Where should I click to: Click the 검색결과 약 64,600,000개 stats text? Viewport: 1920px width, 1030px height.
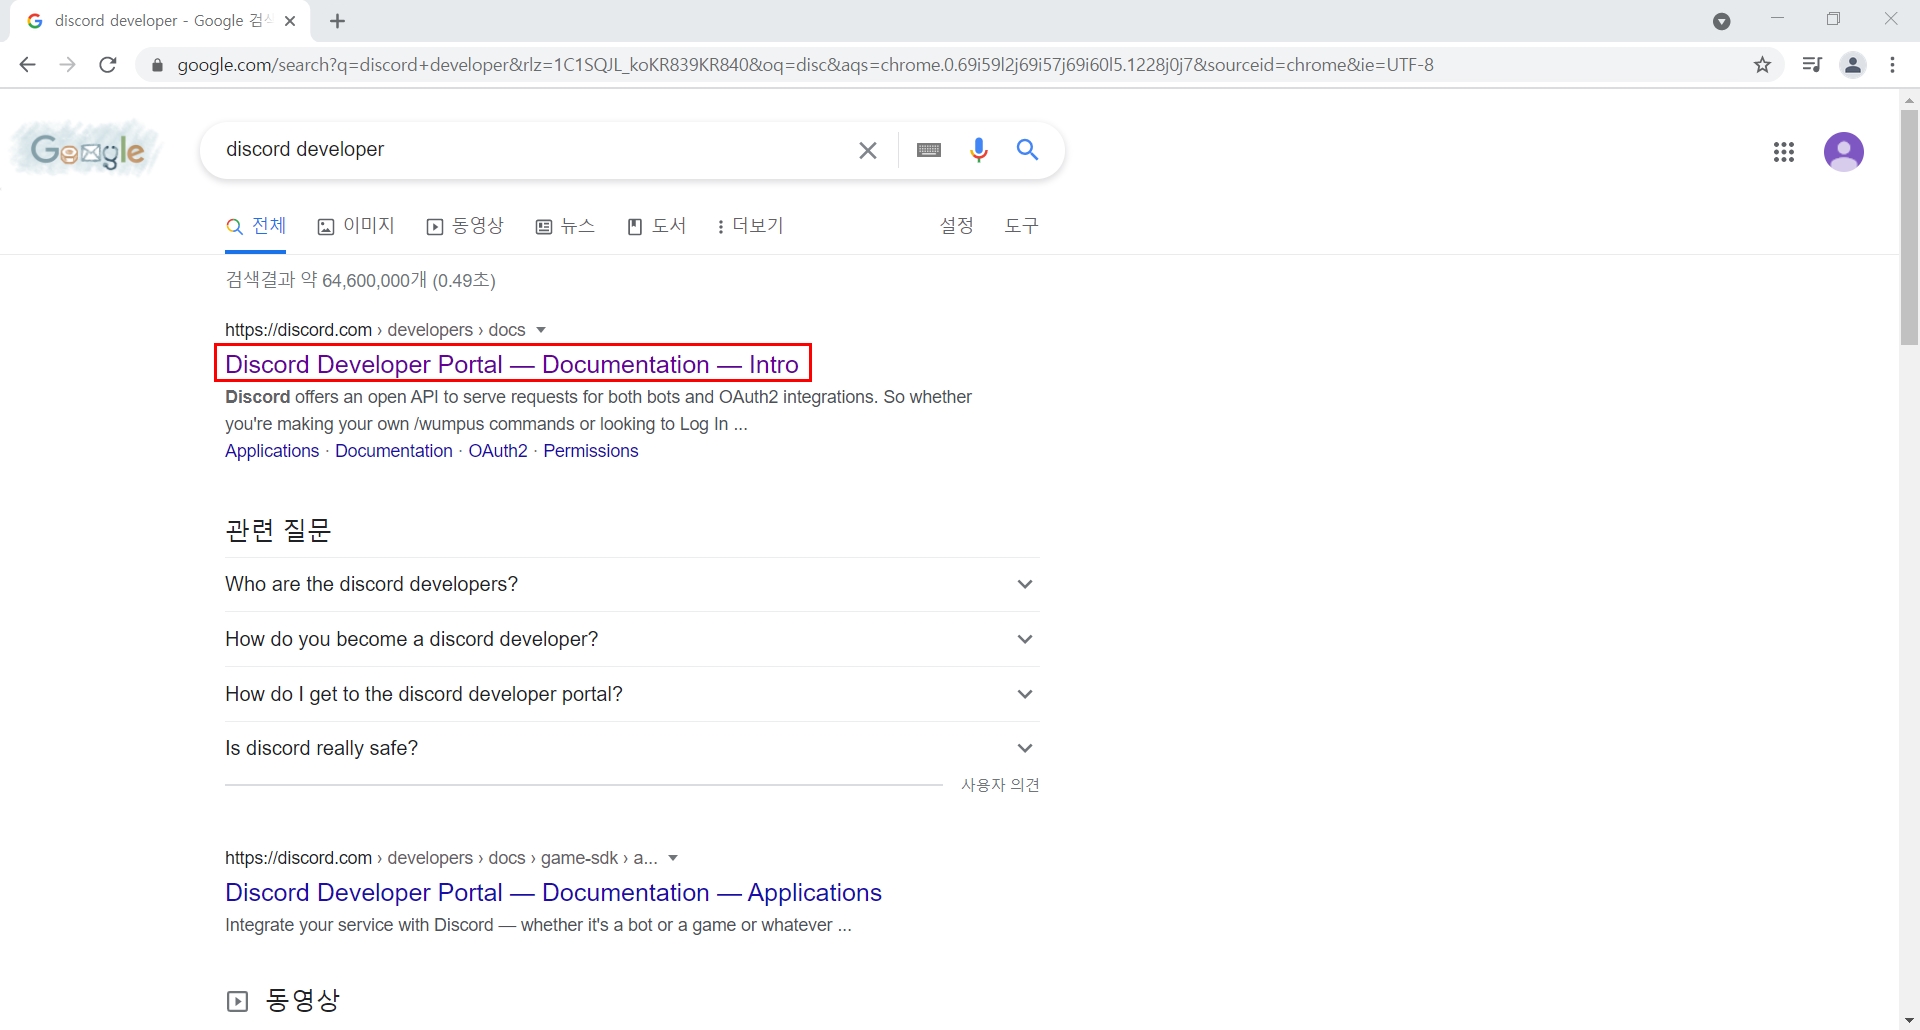click(x=360, y=280)
